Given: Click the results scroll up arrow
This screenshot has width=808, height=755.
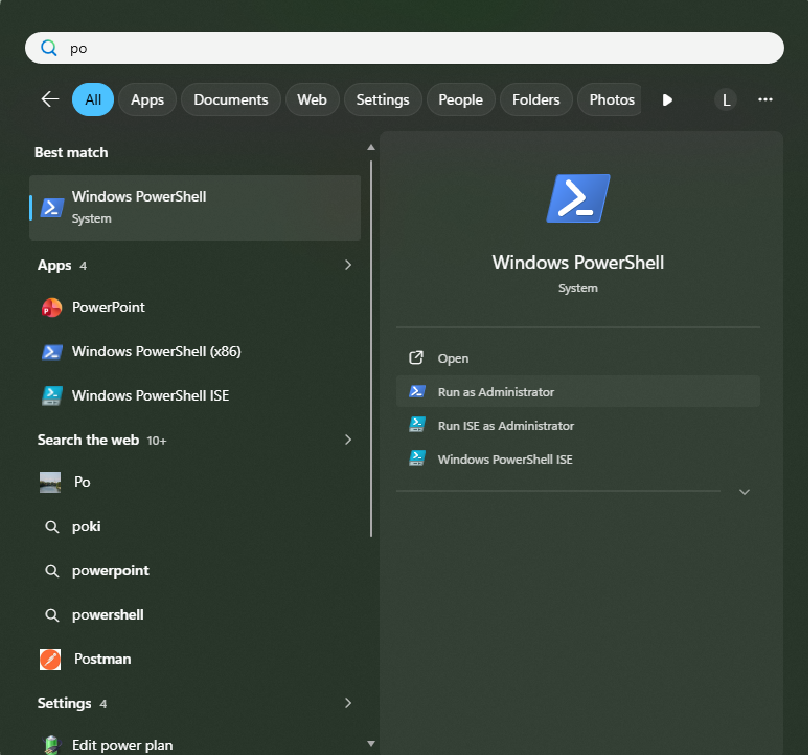Looking at the screenshot, I should pyautogui.click(x=371, y=147).
